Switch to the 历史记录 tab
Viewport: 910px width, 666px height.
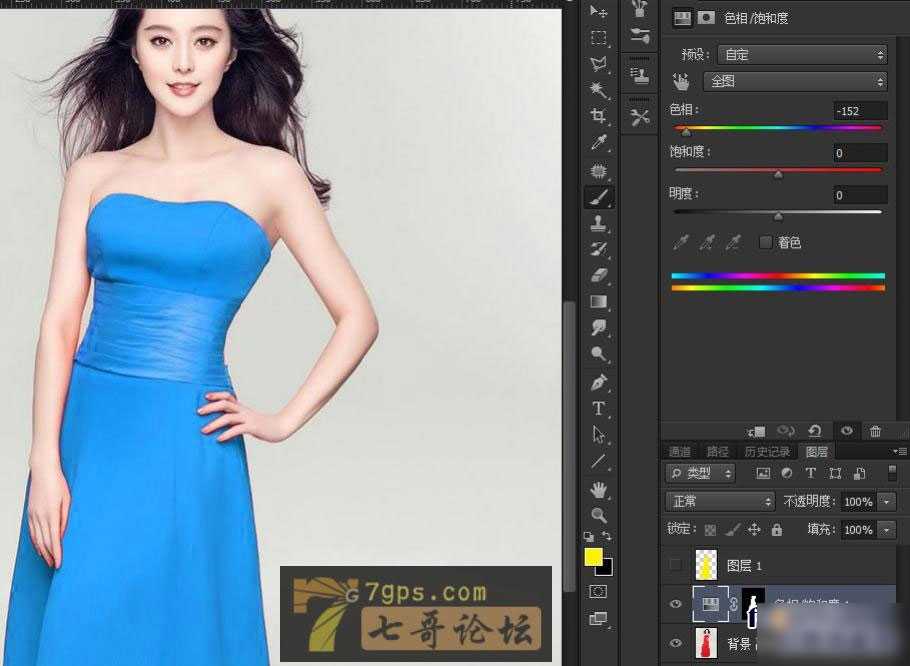click(x=767, y=451)
